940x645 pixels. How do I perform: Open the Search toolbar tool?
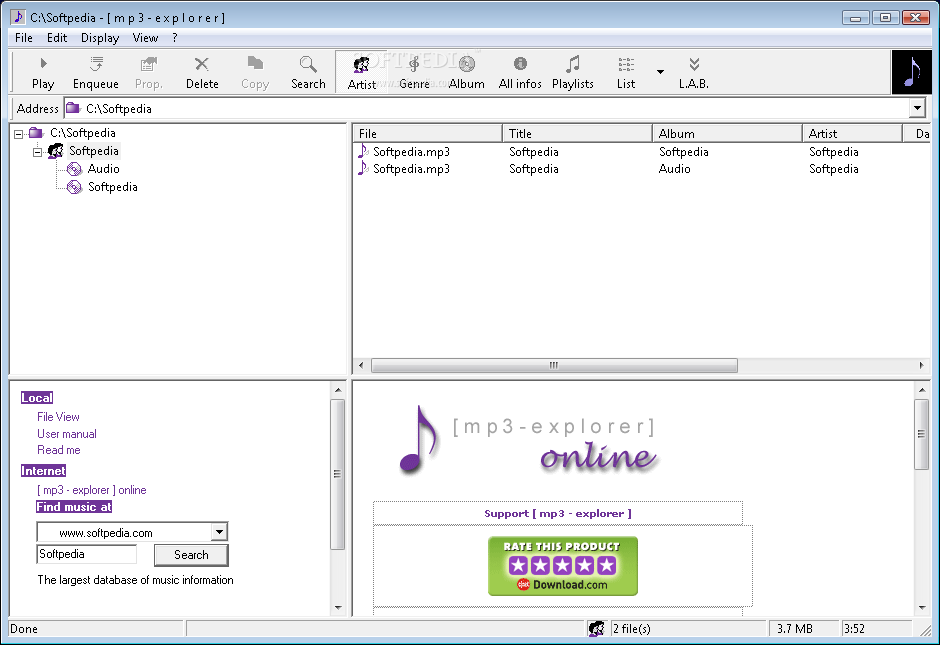pyautogui.click(x=308, y=73)
